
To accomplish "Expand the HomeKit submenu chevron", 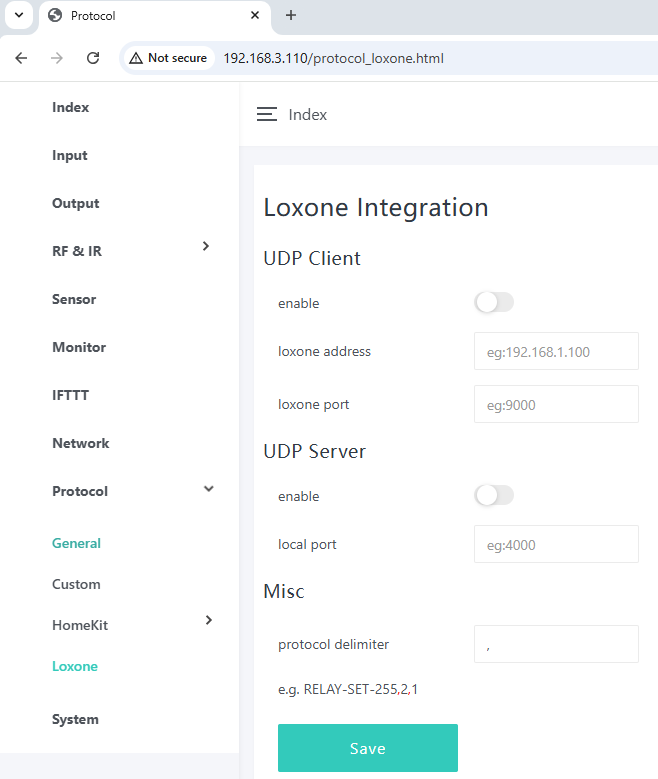I will [x=208, y=621].
